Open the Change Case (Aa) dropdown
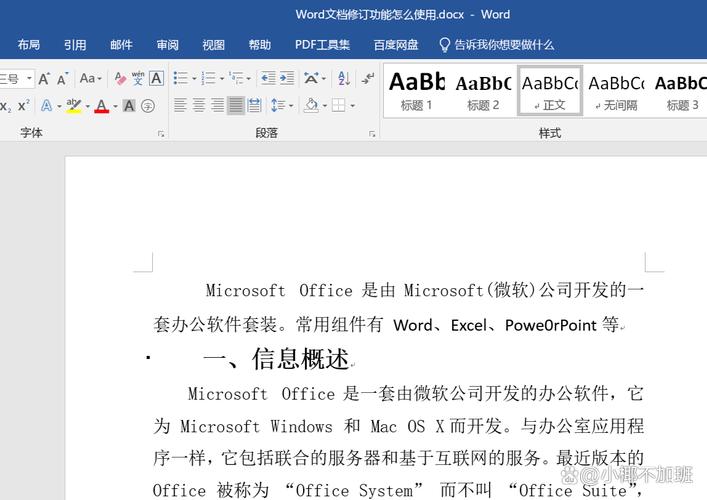This screenshot has height=500, width=707. click(91, 78)
